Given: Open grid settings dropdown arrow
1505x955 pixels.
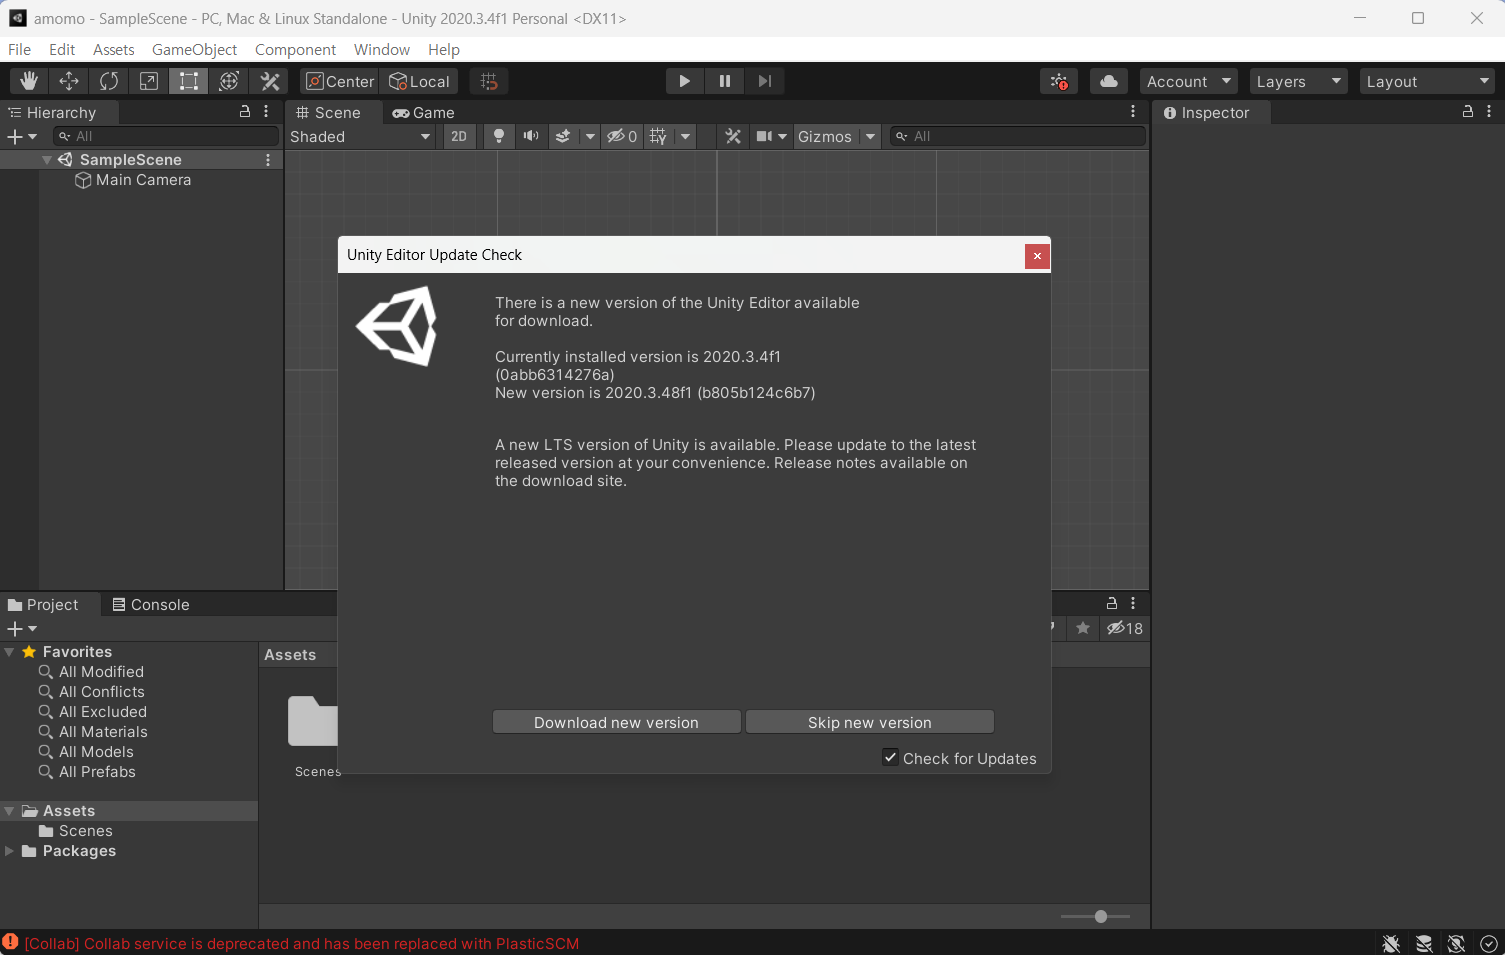Looking at the screenshot, I should coord(685,136).
